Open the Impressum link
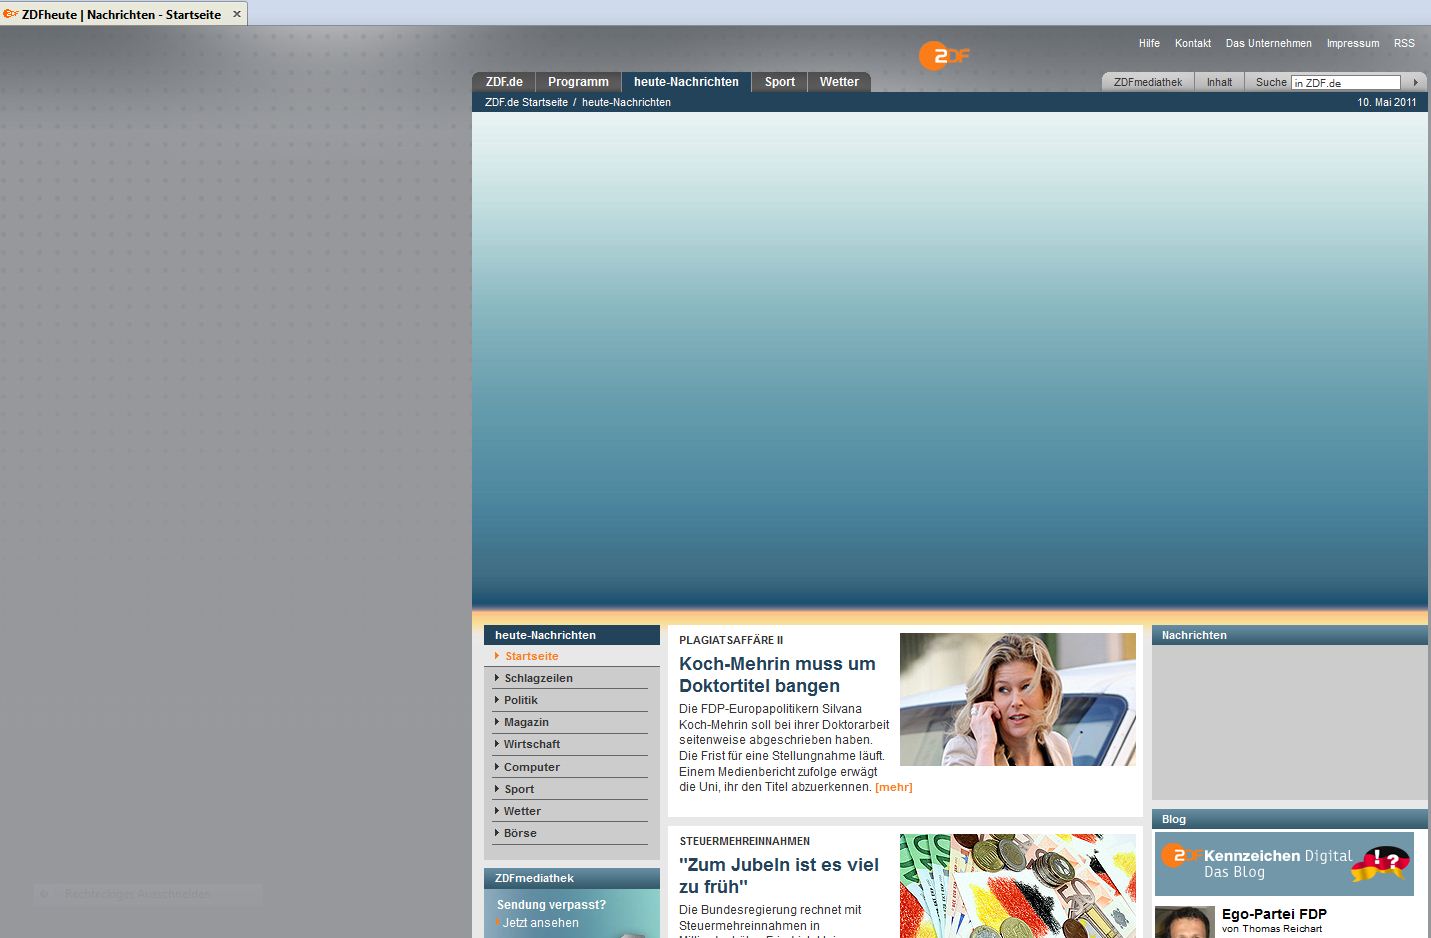 [x=1353, y=43]
